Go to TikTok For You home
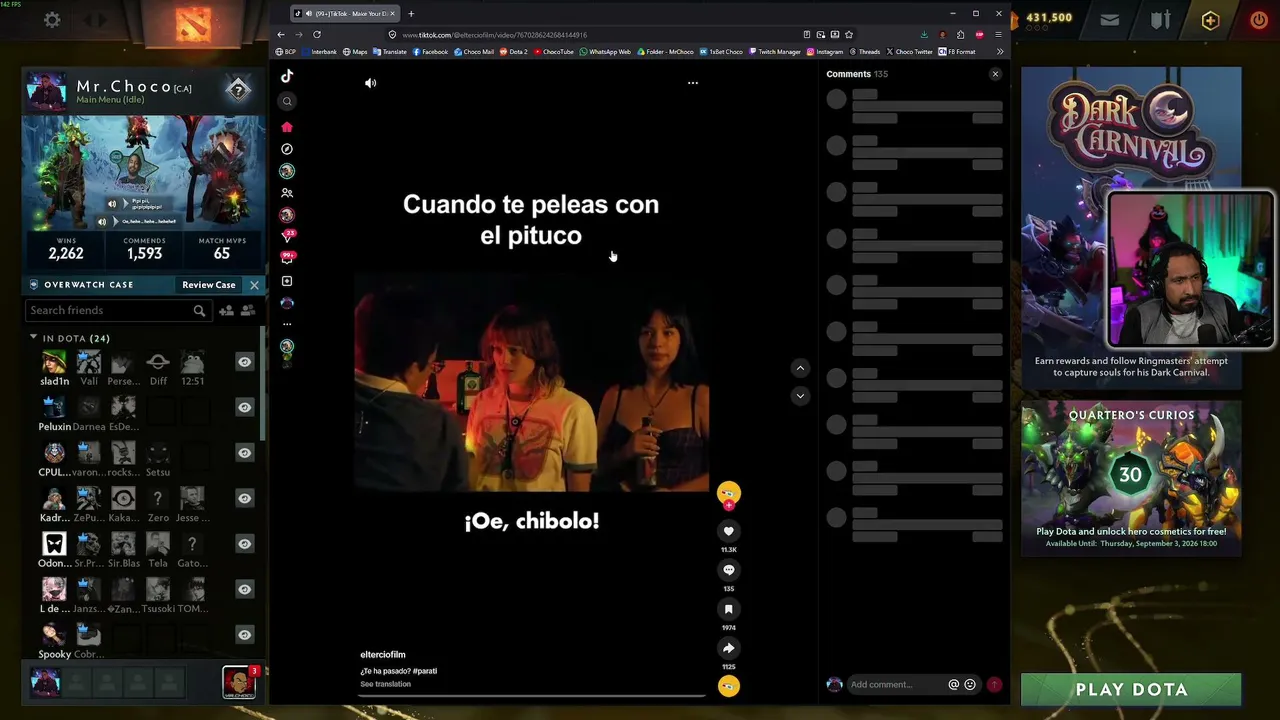 [287, 127]
